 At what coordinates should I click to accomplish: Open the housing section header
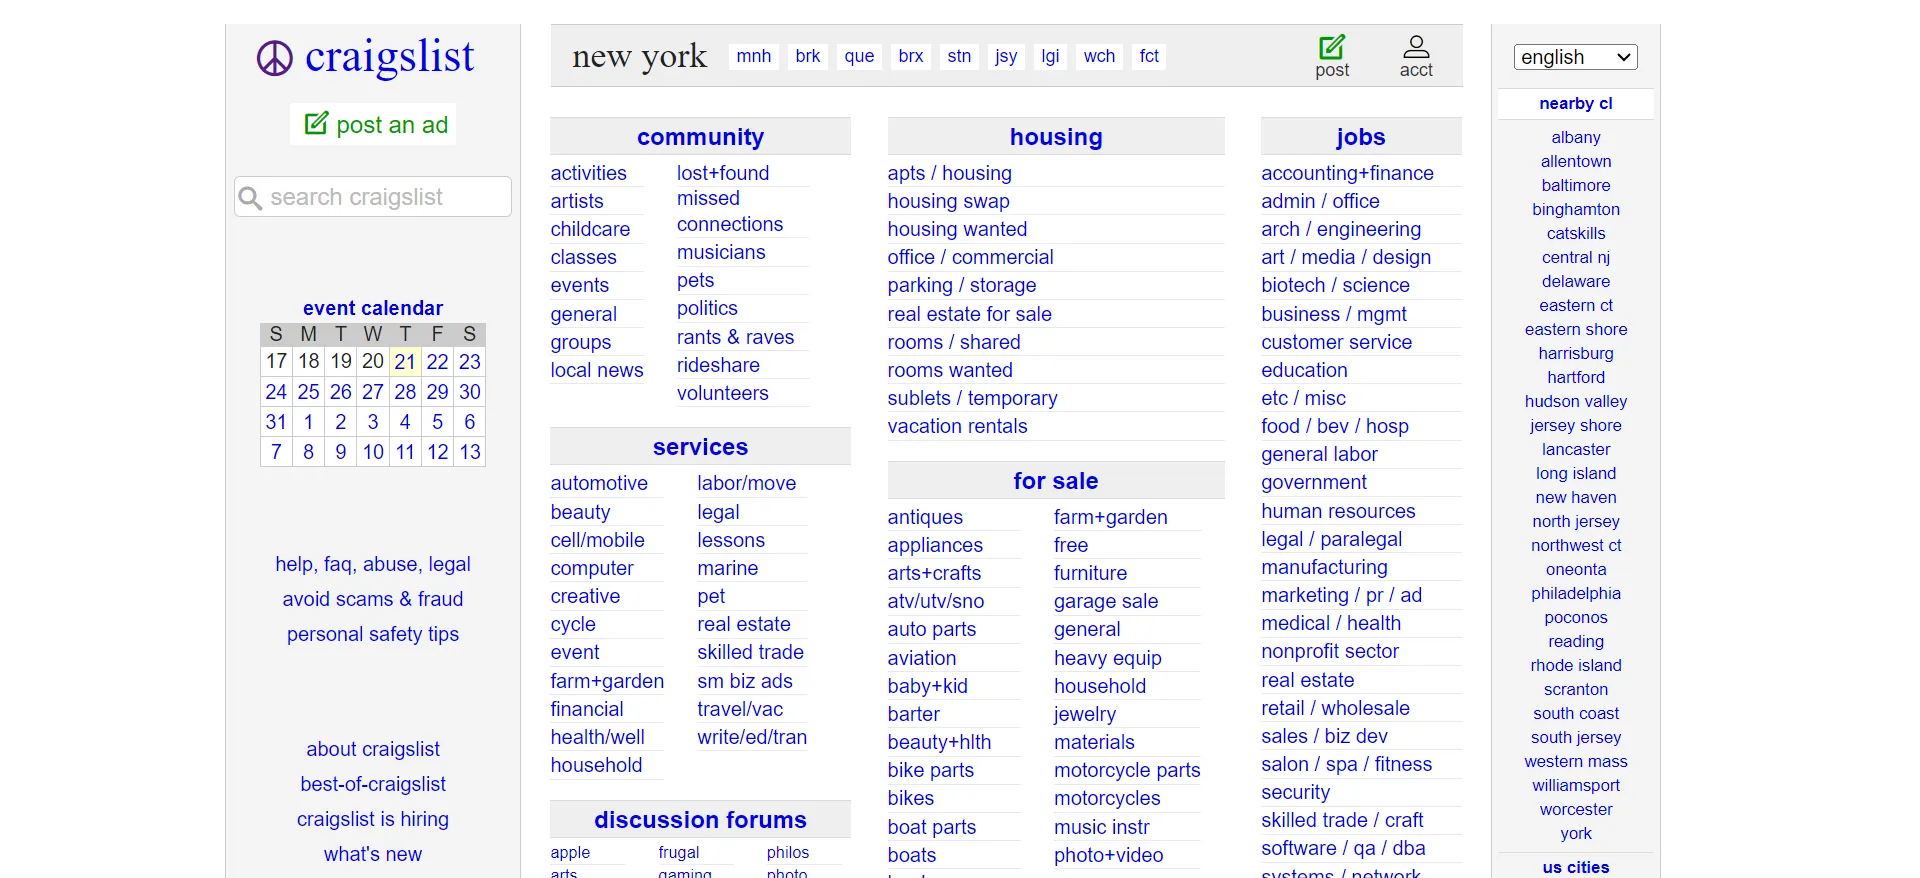pyautogui.click(x=1056, y=137)
